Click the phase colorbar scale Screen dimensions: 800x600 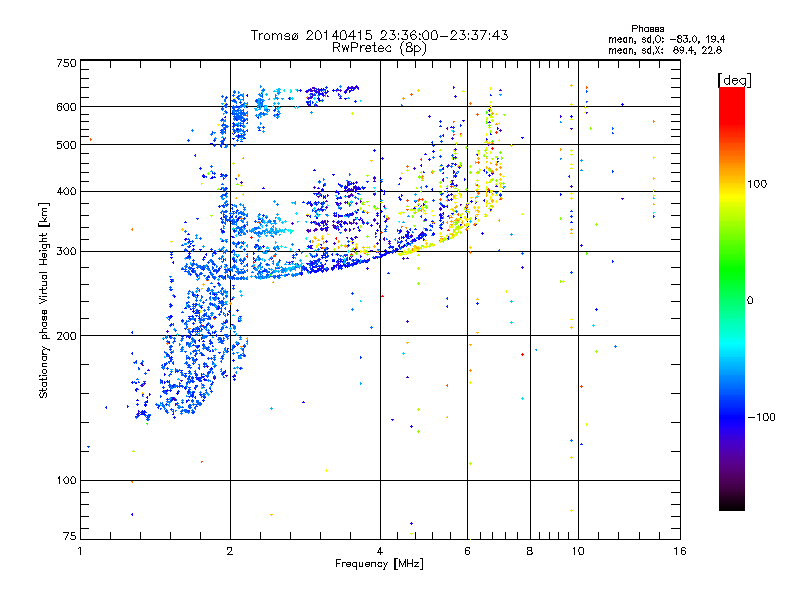pyautogui.click(x=732, y=299)
